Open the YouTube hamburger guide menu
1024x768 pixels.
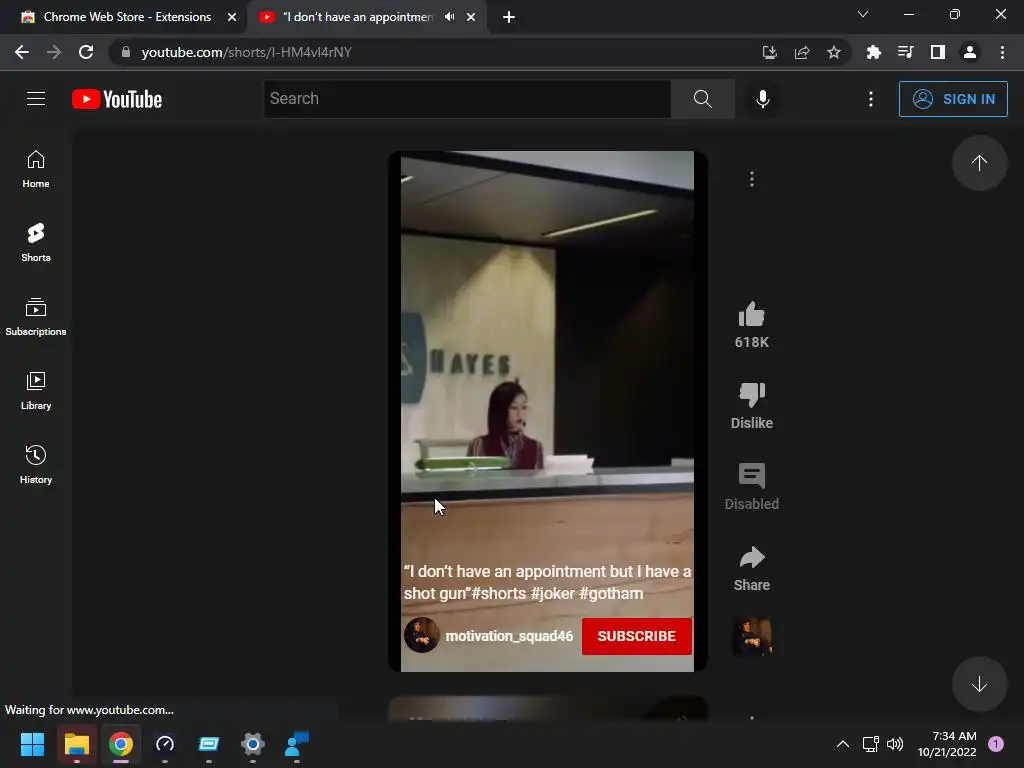point(36,99)
